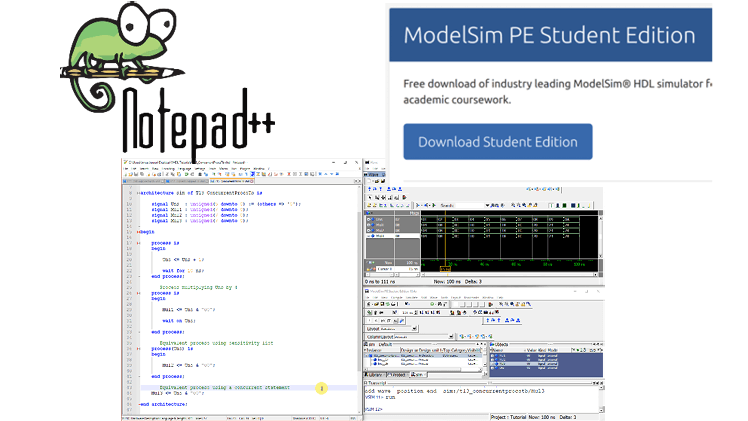Close the active Notepad++ document tab
The image size is (748, 421).
tap(251, 181)
